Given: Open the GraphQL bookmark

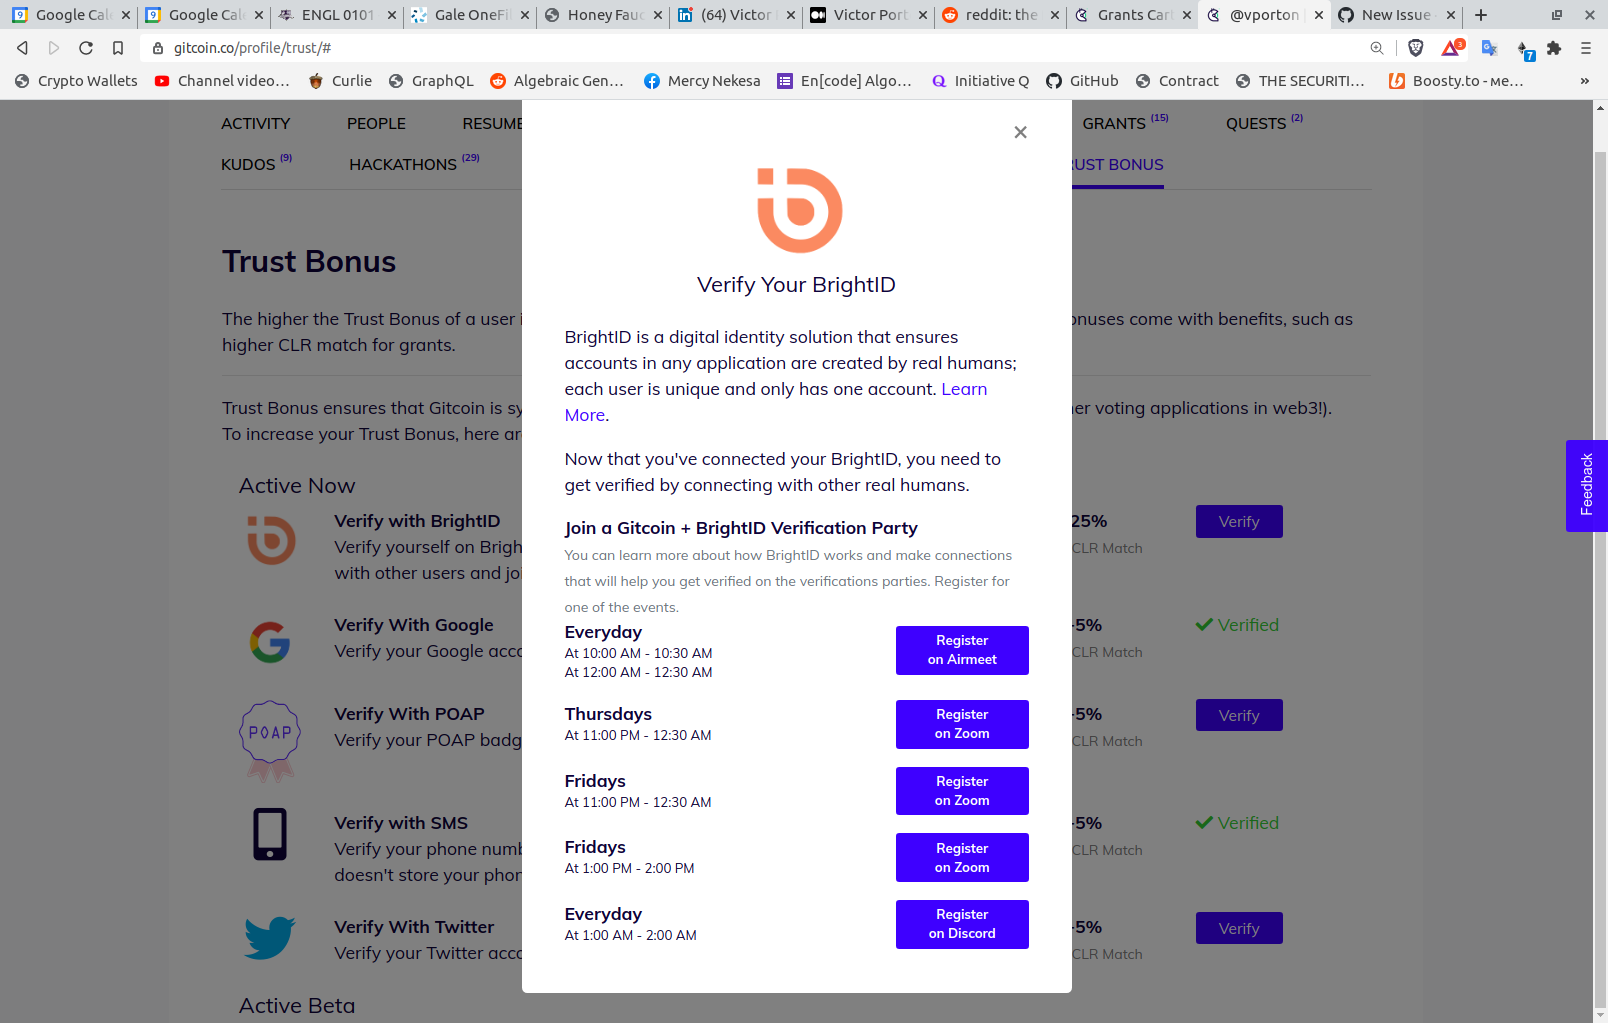Looking at the screenshot, I should pyautogui.click(x=431, y=81).
